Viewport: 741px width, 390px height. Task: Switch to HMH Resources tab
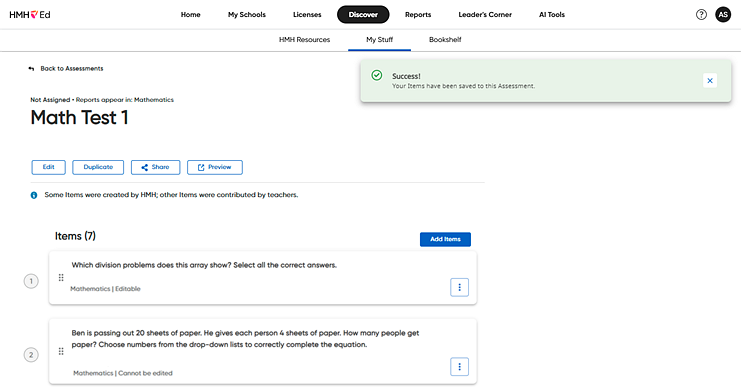tap(304, 40)
